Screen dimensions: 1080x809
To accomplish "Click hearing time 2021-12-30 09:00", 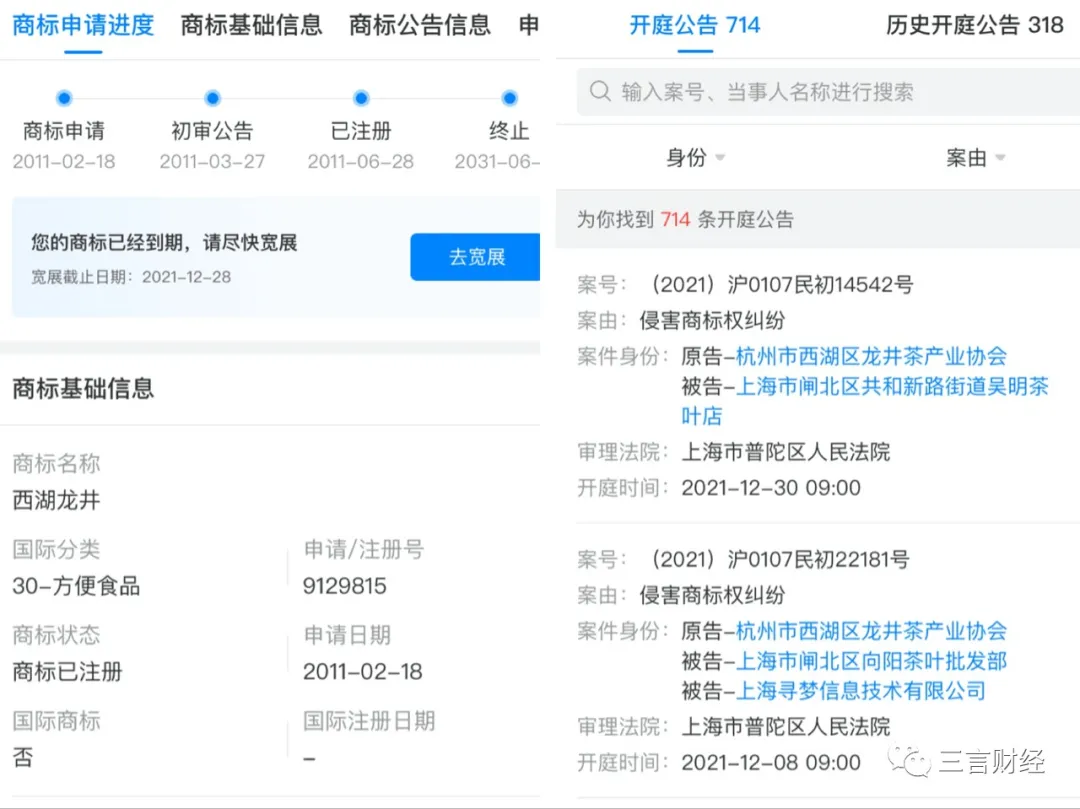I will (771, 488).
